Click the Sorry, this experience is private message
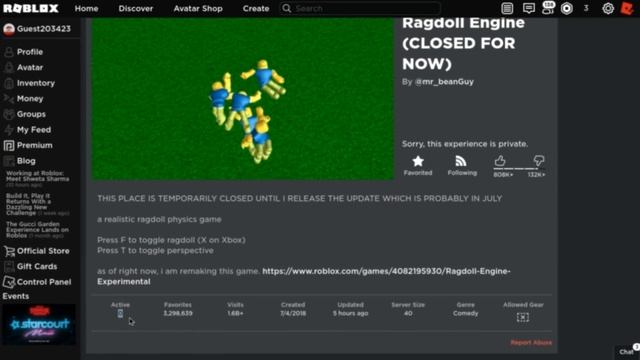 coord(464,144)
